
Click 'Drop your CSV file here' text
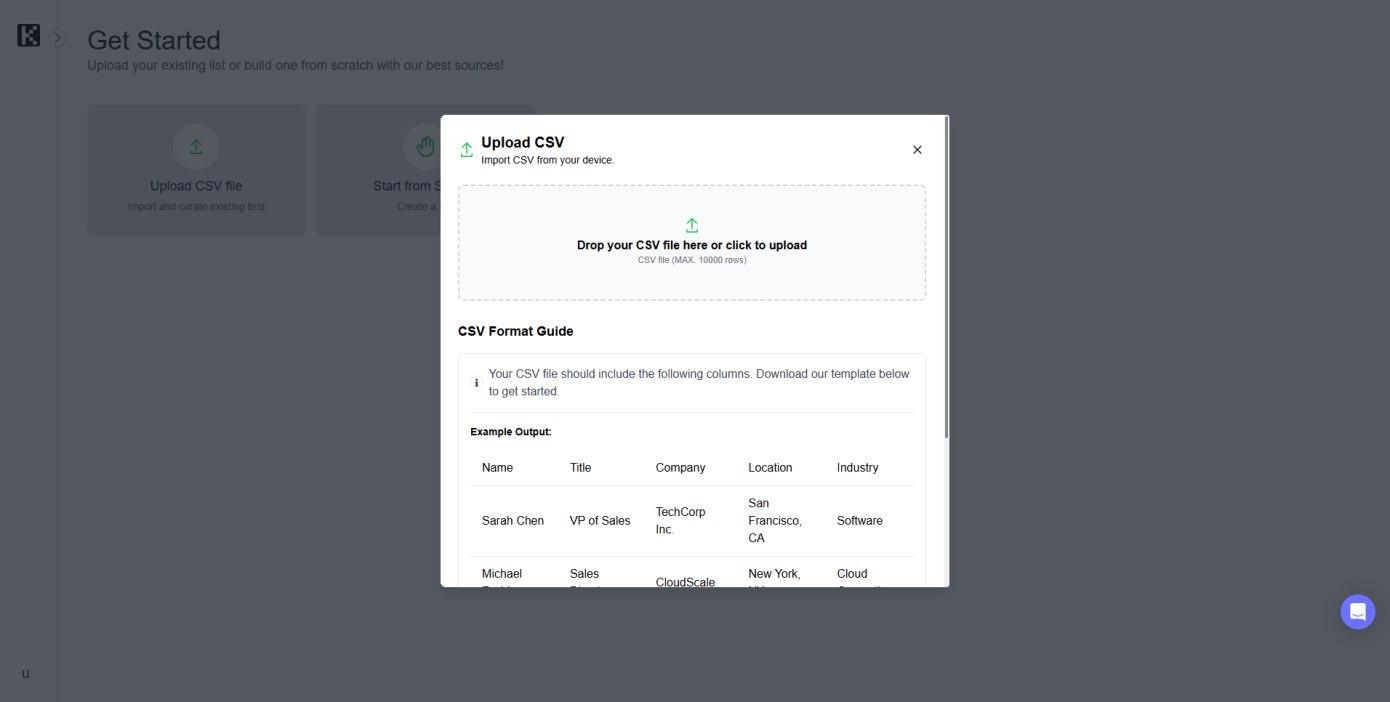click(x=692, y=245)
